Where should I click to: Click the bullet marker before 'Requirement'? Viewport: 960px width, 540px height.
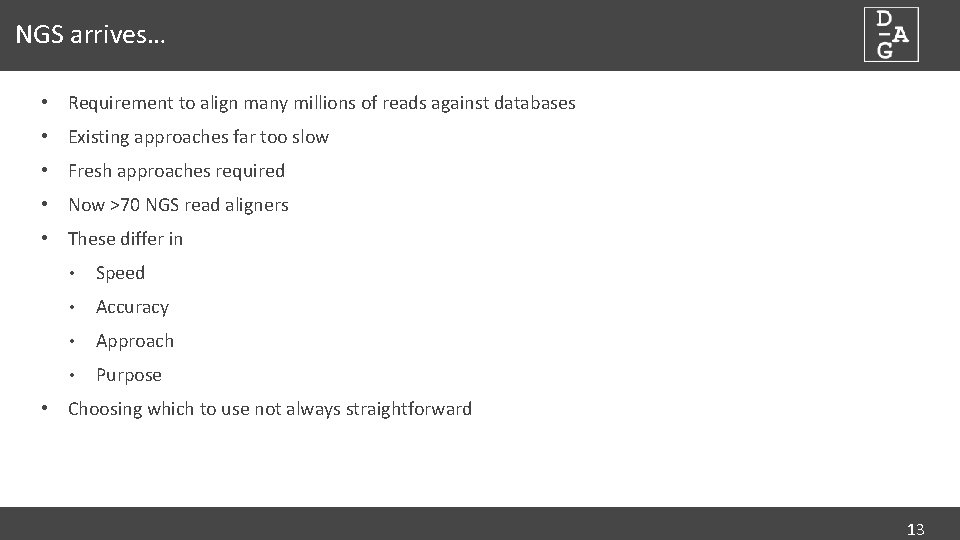(x=44, y=102)
